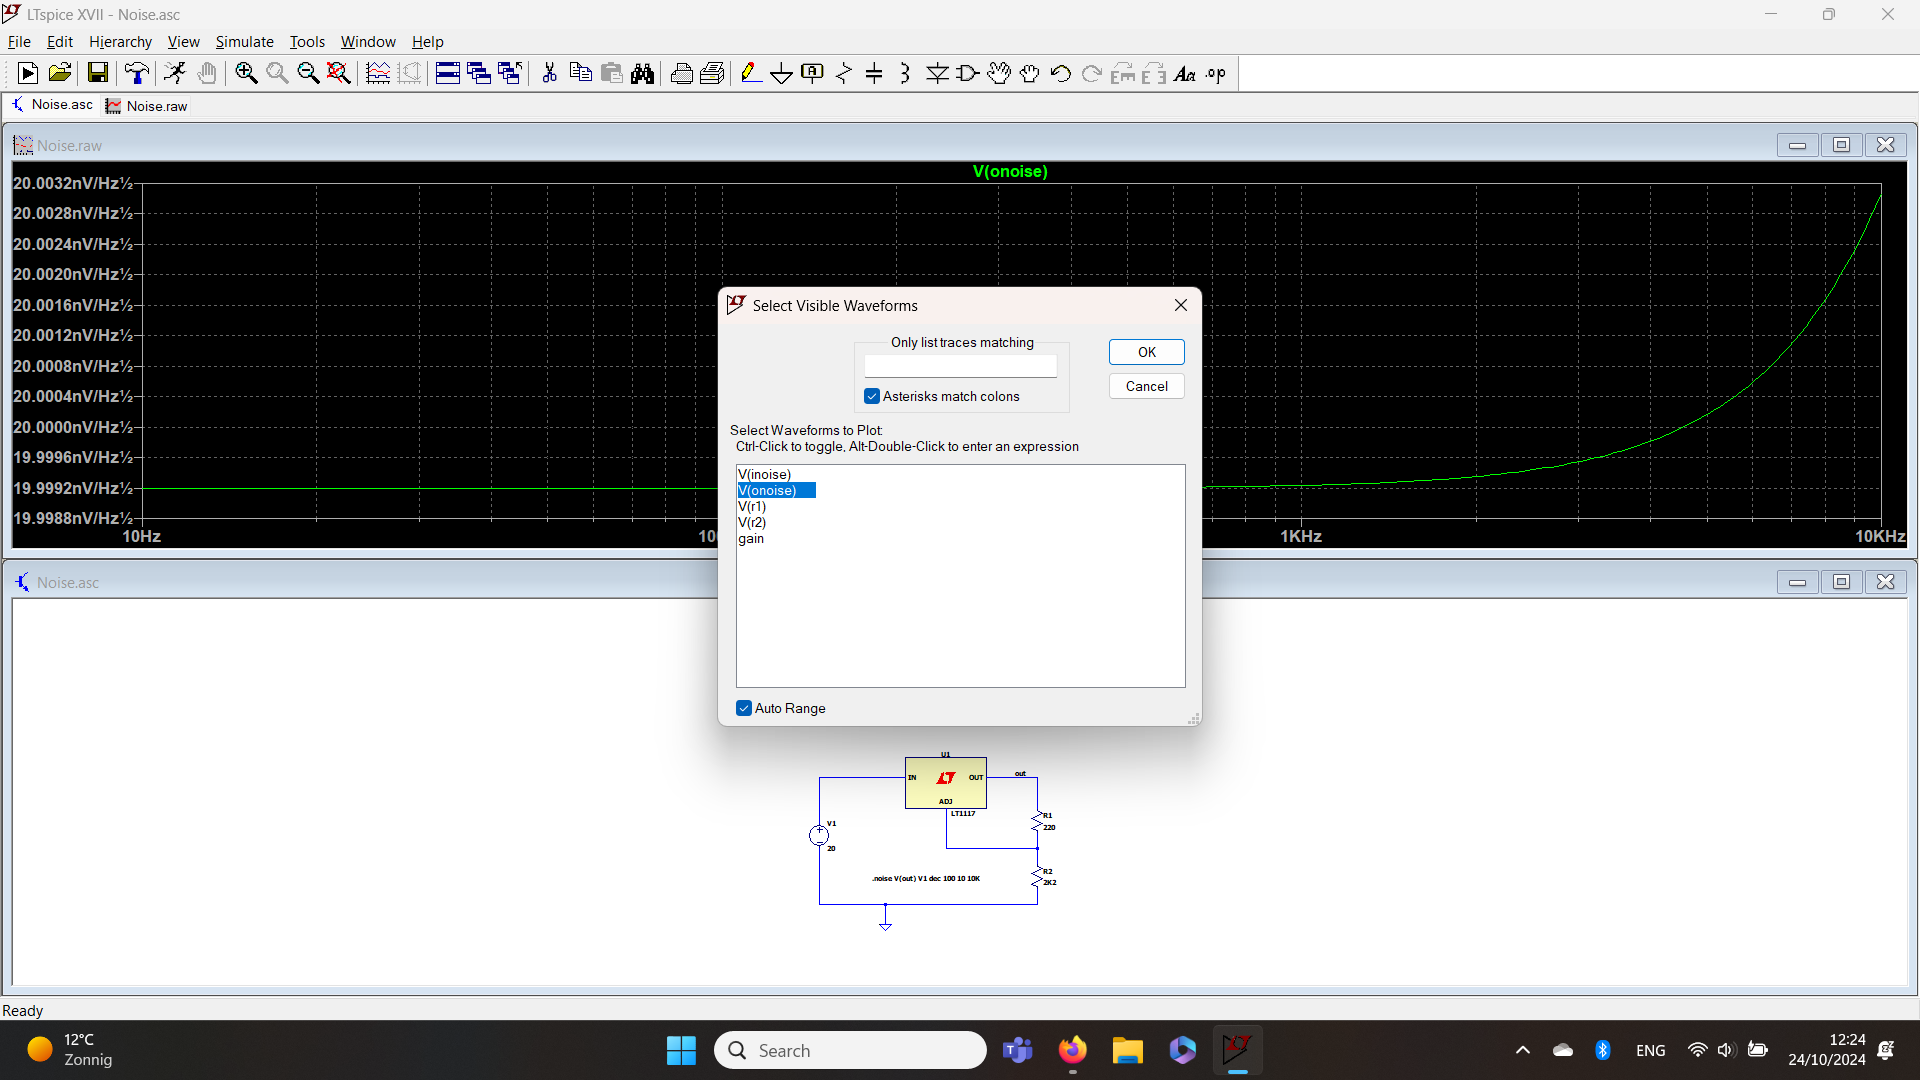Open the View menu
Screen dimensions: 1920x1080
click(x=183, y=41)
